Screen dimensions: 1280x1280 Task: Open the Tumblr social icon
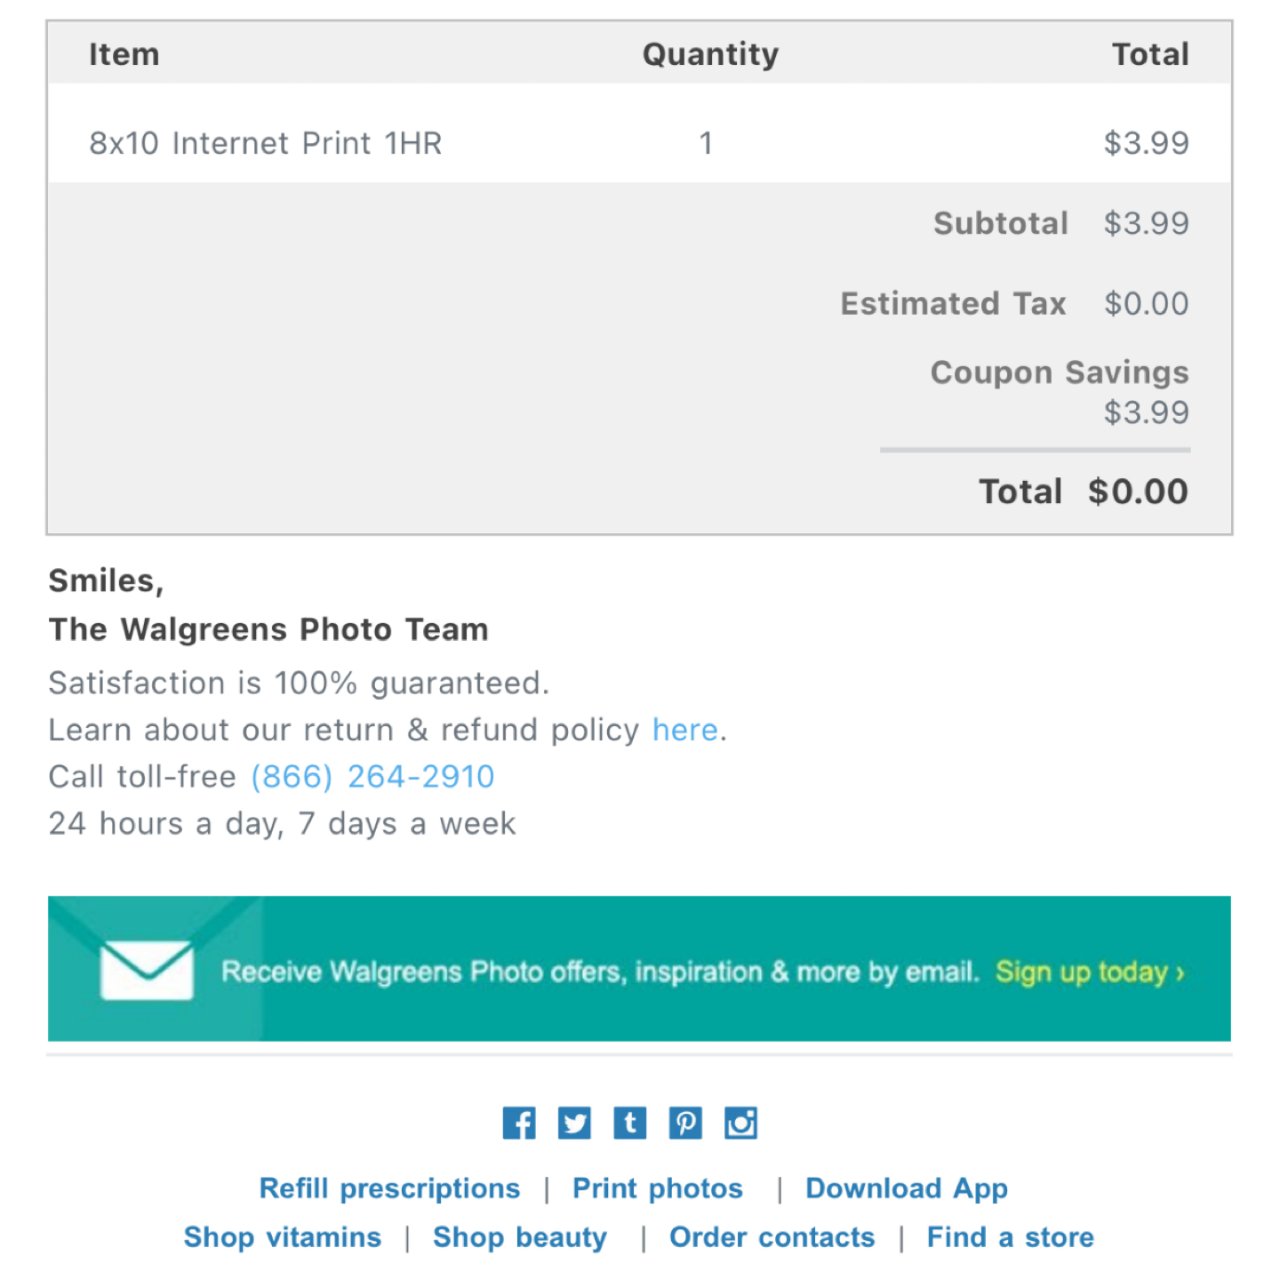[630, 1123]
